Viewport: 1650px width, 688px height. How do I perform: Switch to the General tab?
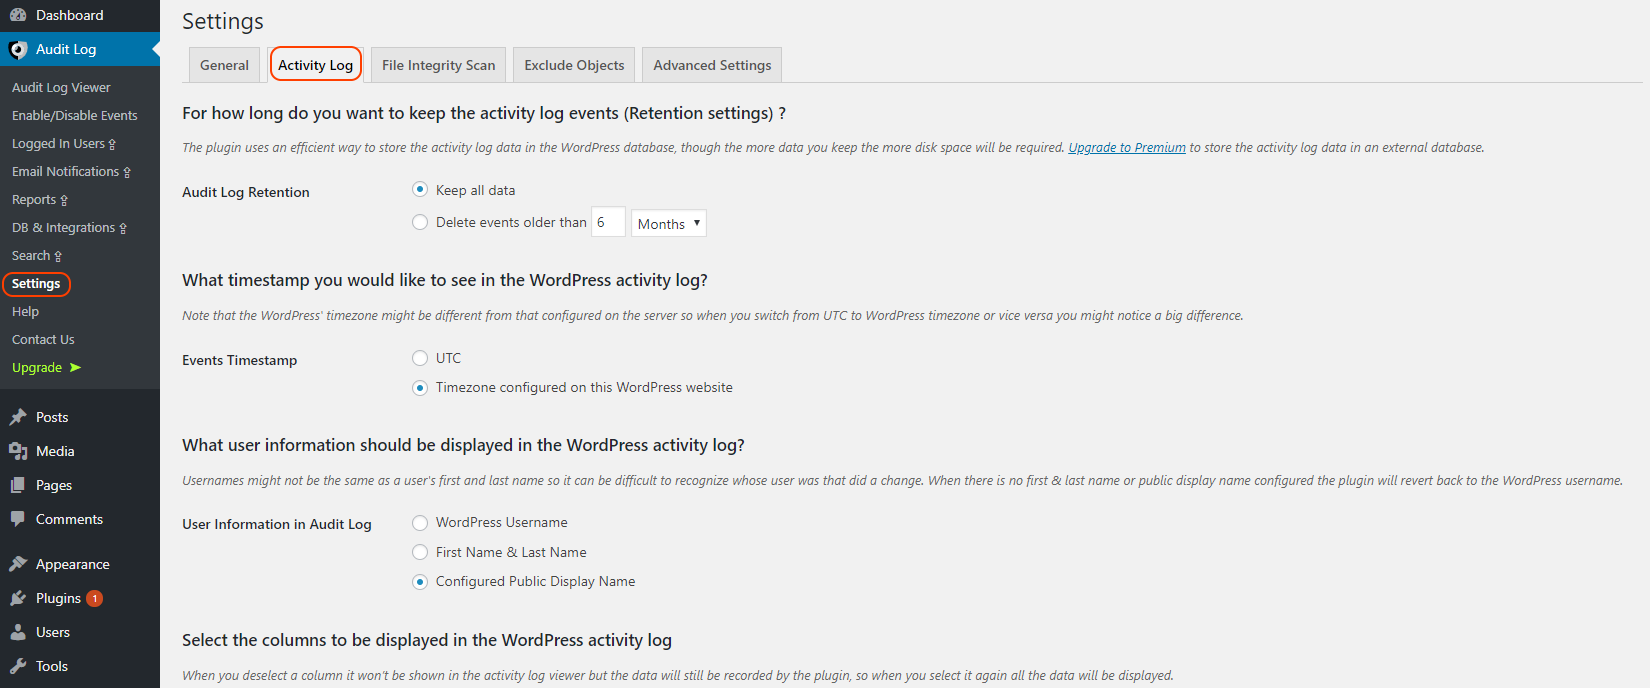pos(224,65)
